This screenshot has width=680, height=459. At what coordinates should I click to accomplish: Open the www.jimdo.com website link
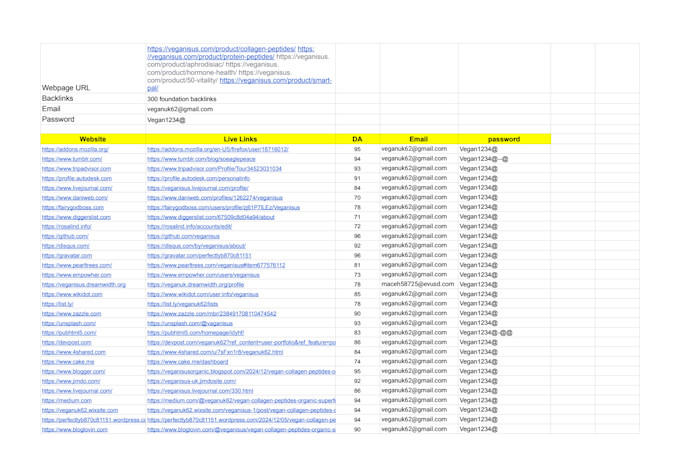click(71, 381)
